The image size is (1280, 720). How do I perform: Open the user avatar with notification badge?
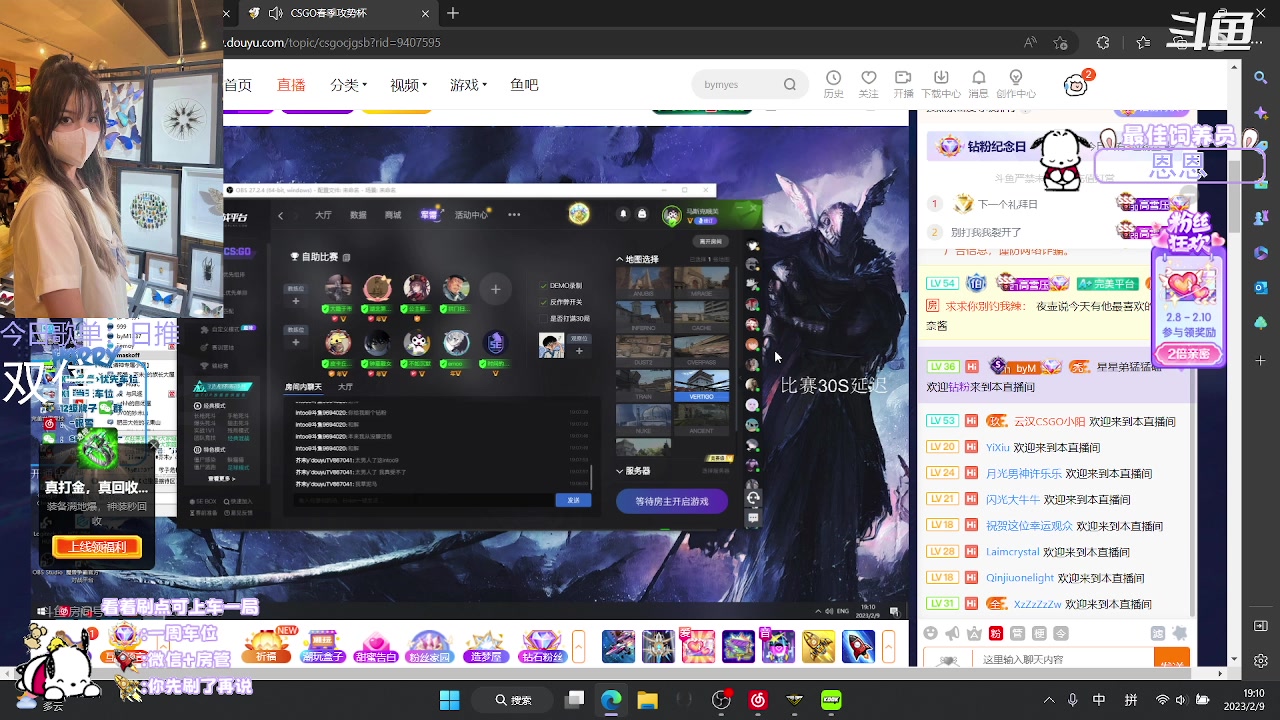[1076, 84]
